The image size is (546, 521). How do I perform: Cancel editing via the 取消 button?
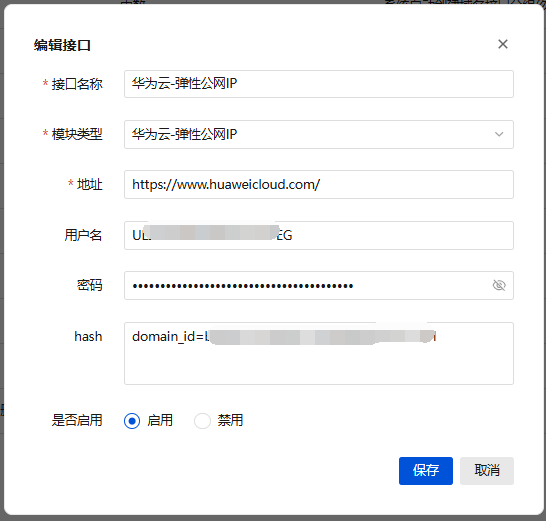(486, 471)
